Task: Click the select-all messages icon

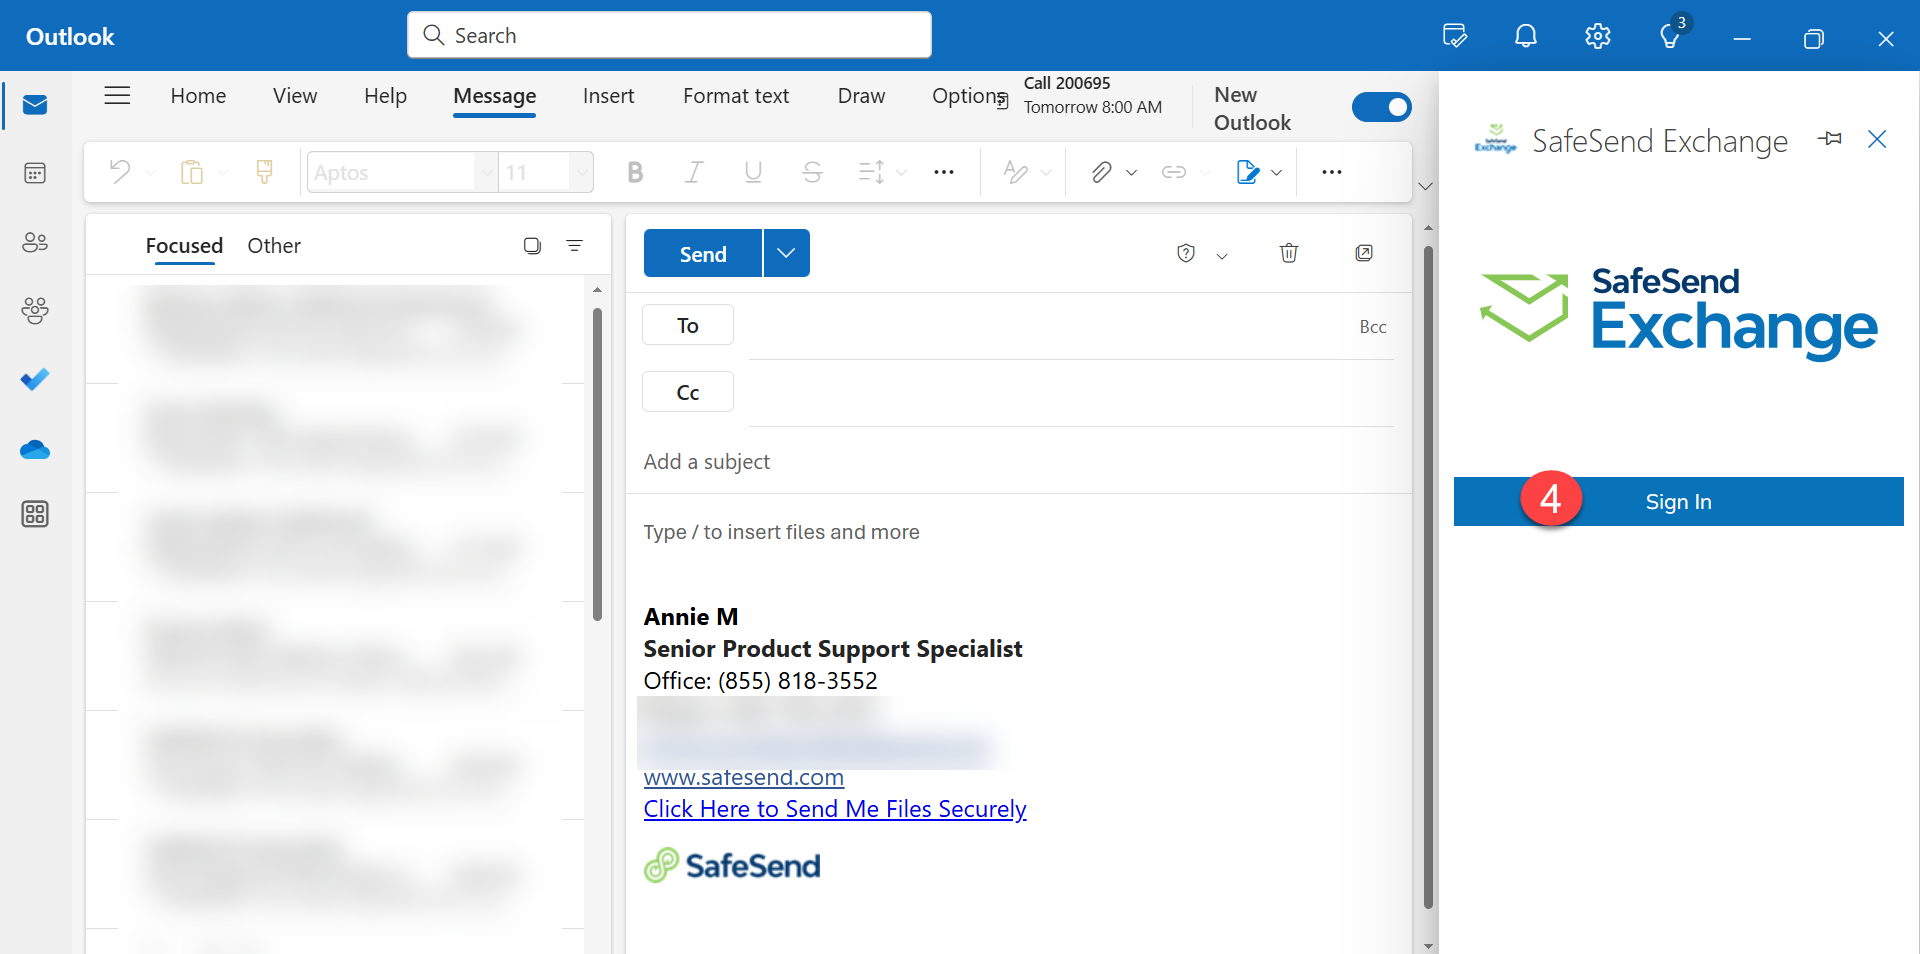Action: 532,245
